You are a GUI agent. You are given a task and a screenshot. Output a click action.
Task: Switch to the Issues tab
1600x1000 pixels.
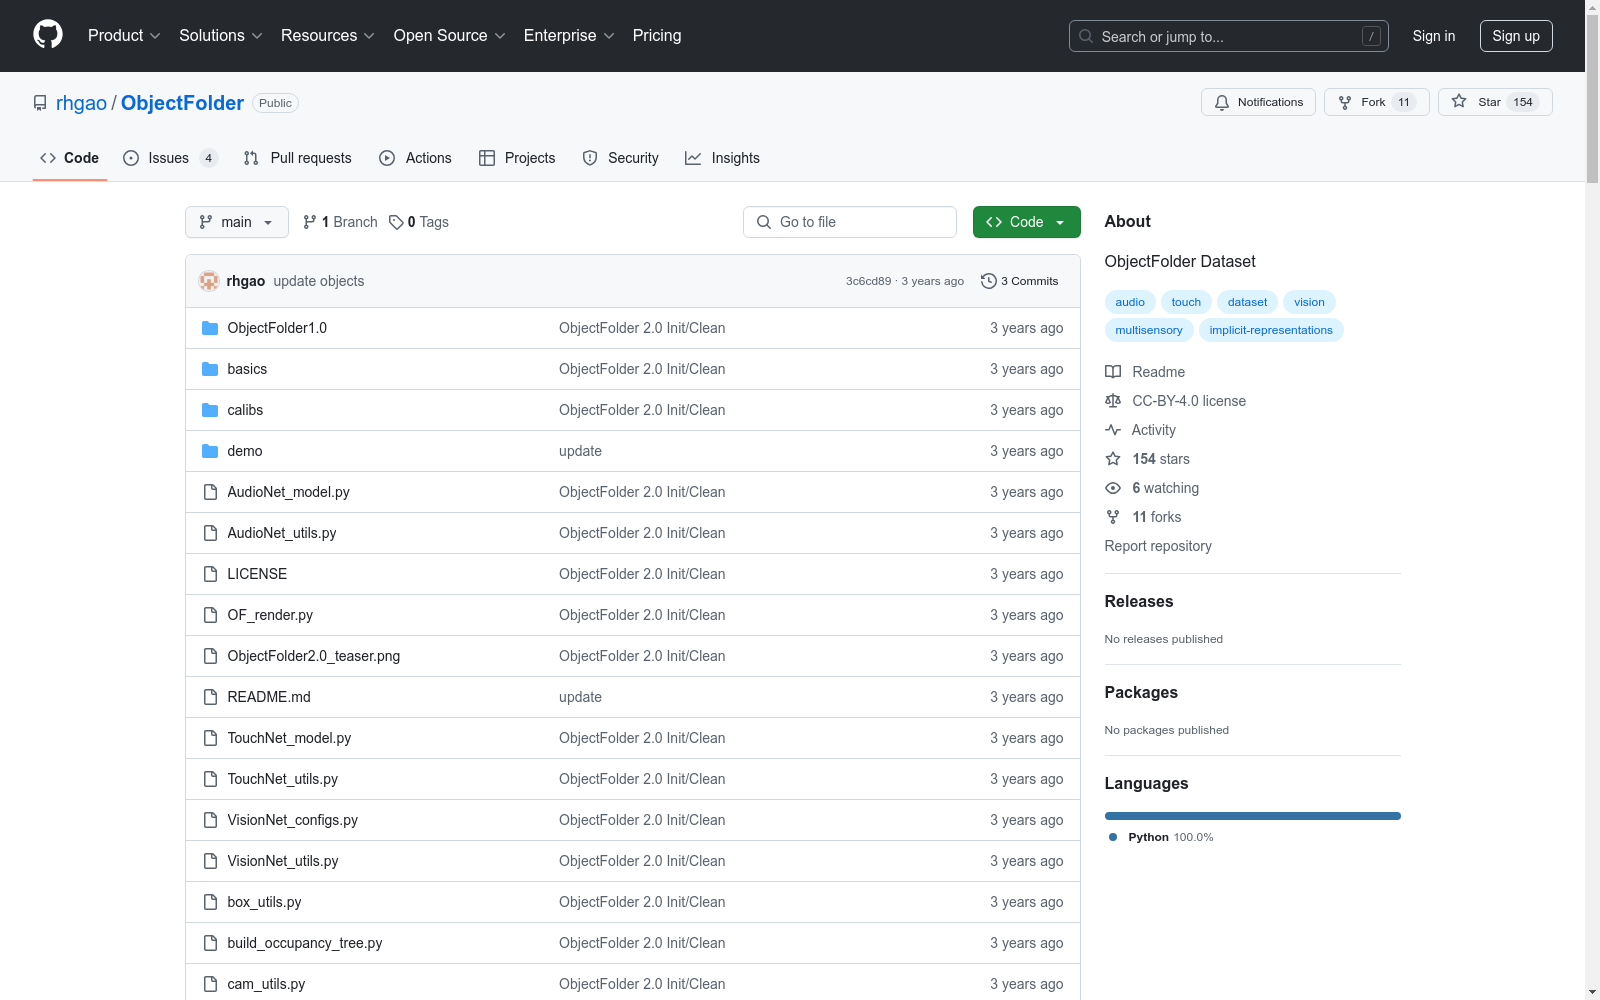coord(170,158)
